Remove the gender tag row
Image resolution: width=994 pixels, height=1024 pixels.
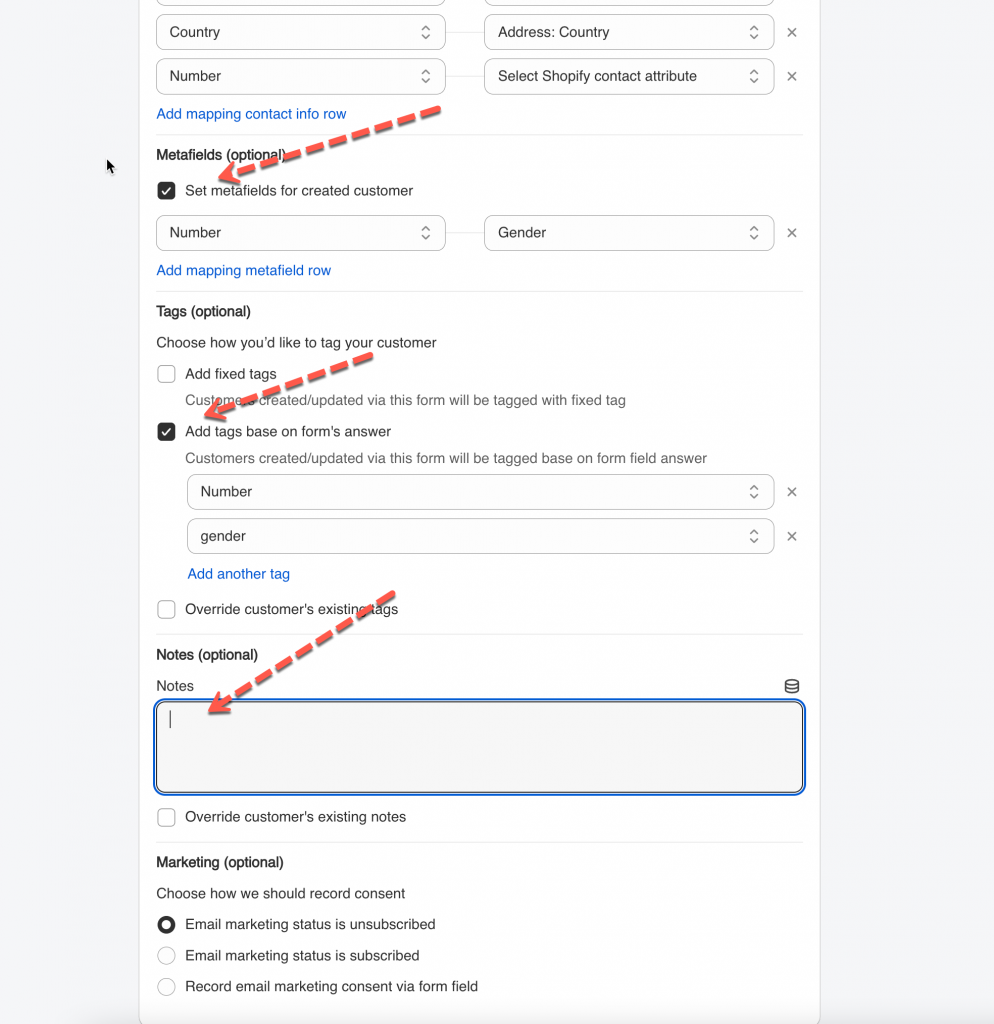click(x=792, y=536)
